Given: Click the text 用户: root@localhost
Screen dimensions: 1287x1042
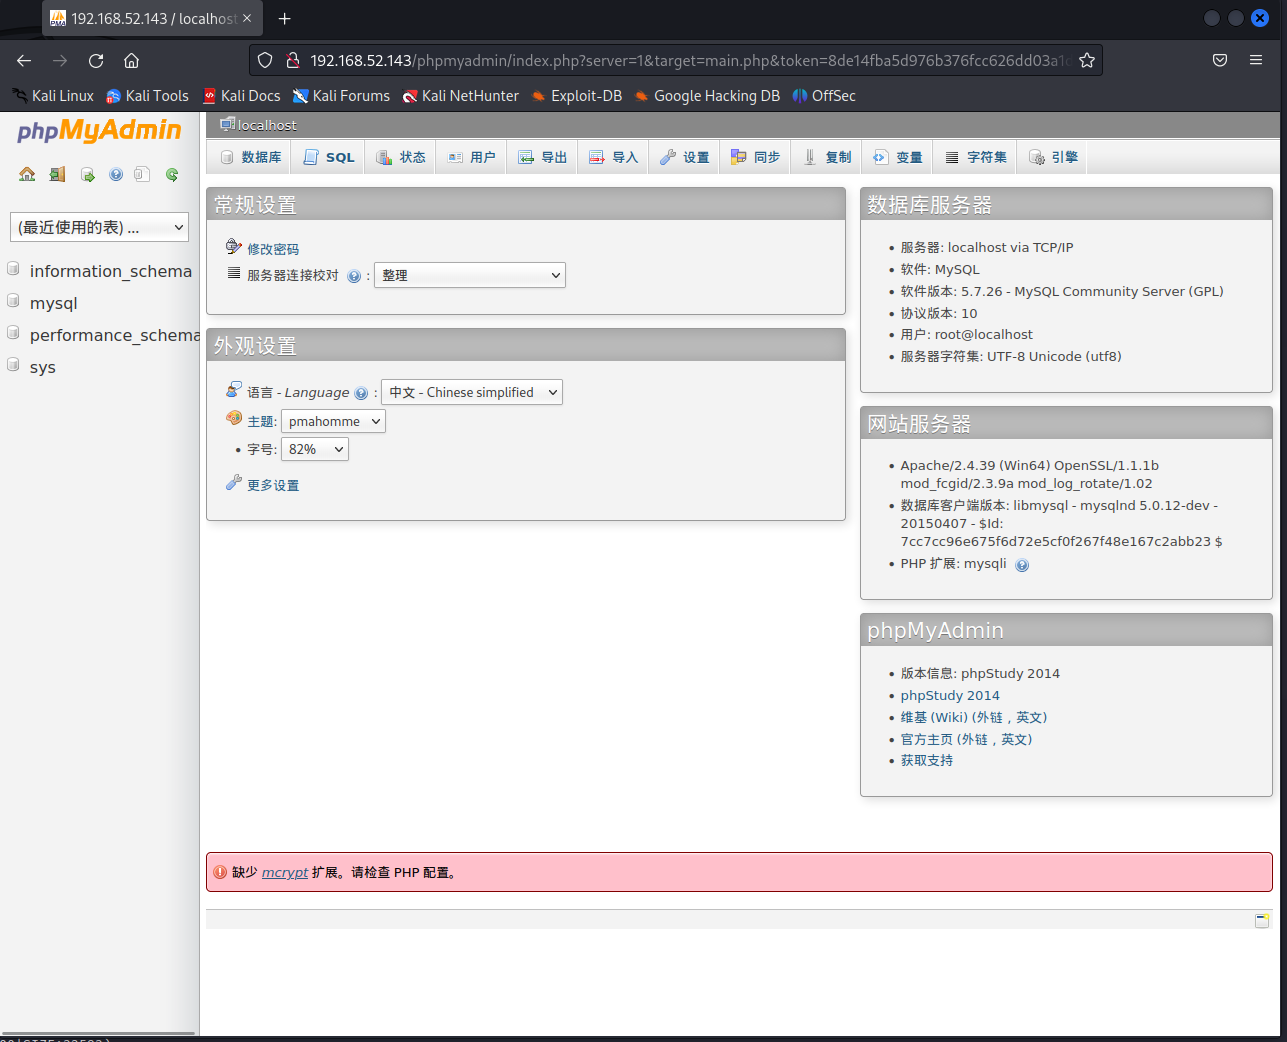Looking at the screenshot, I should pyautogui.click(x=967, y=334).
